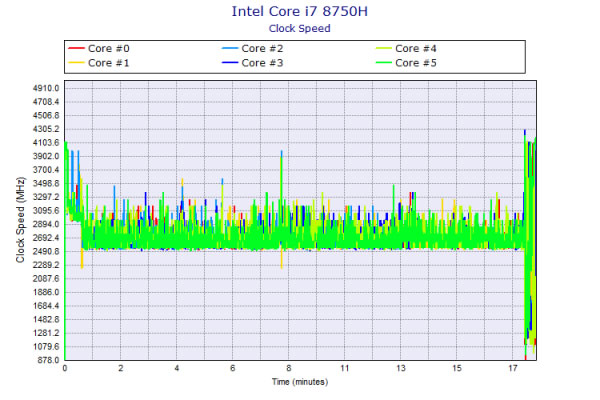Click the dark blue Core #3 legend line
This screenshot has width=600, height=400.
[230, 62]
